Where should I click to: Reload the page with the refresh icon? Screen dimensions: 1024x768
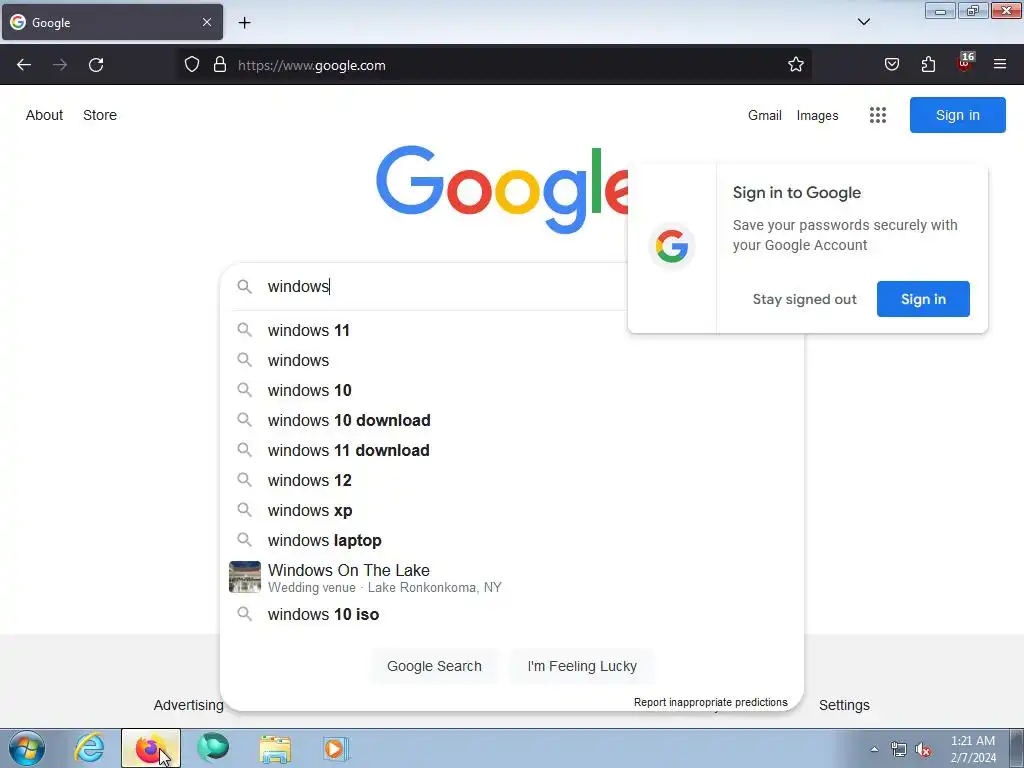tap(96, 65)
